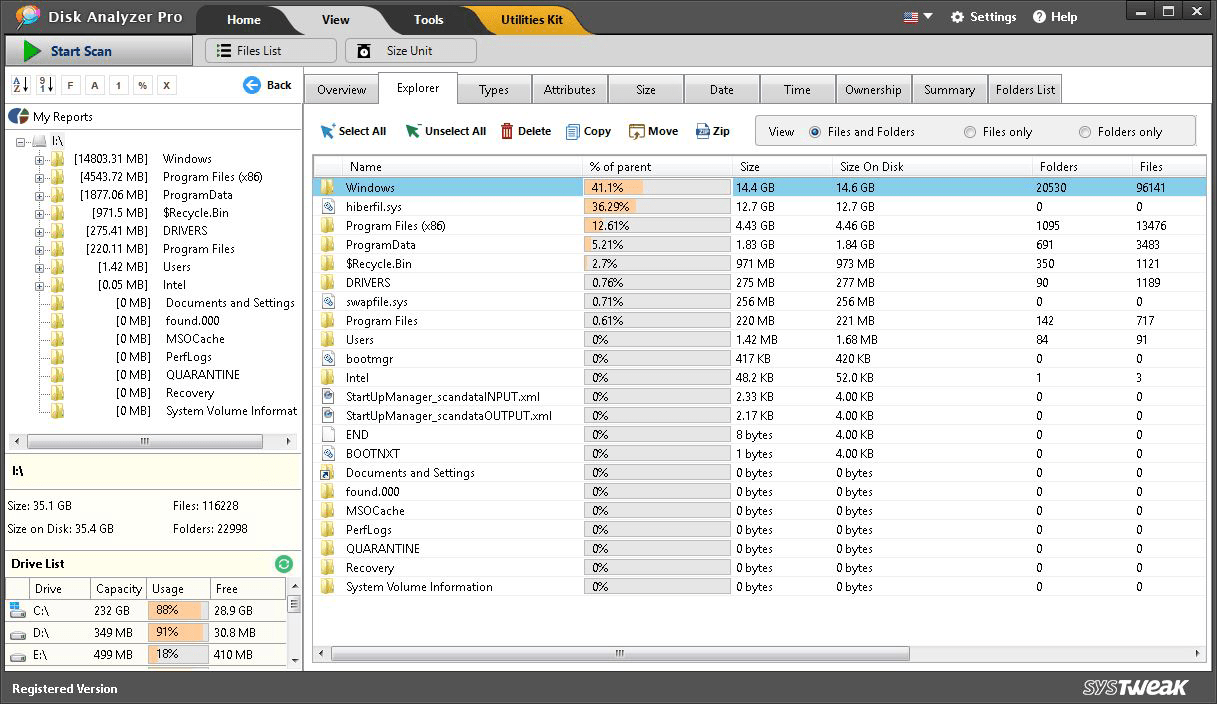Expand the Intel tree node
Screen dimensions: 1217x704
click(x=40, y=285)
